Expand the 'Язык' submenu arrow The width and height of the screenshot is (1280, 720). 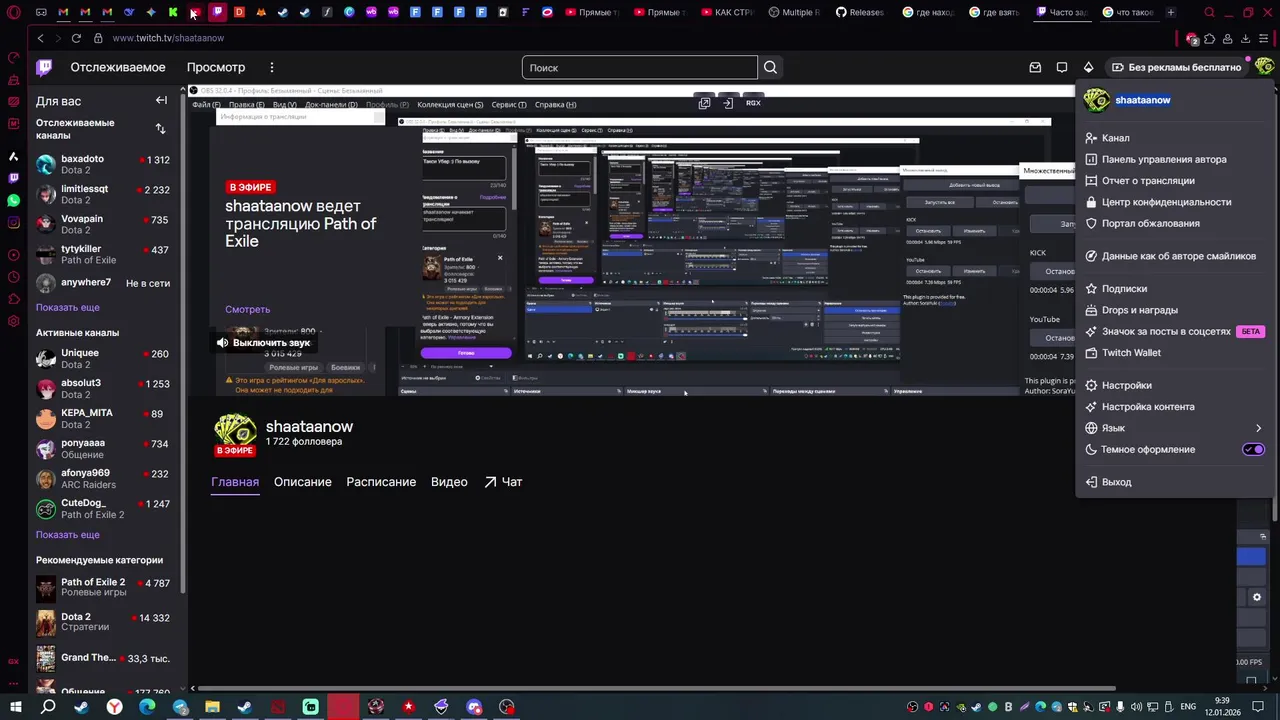(x=1258, y=428)
